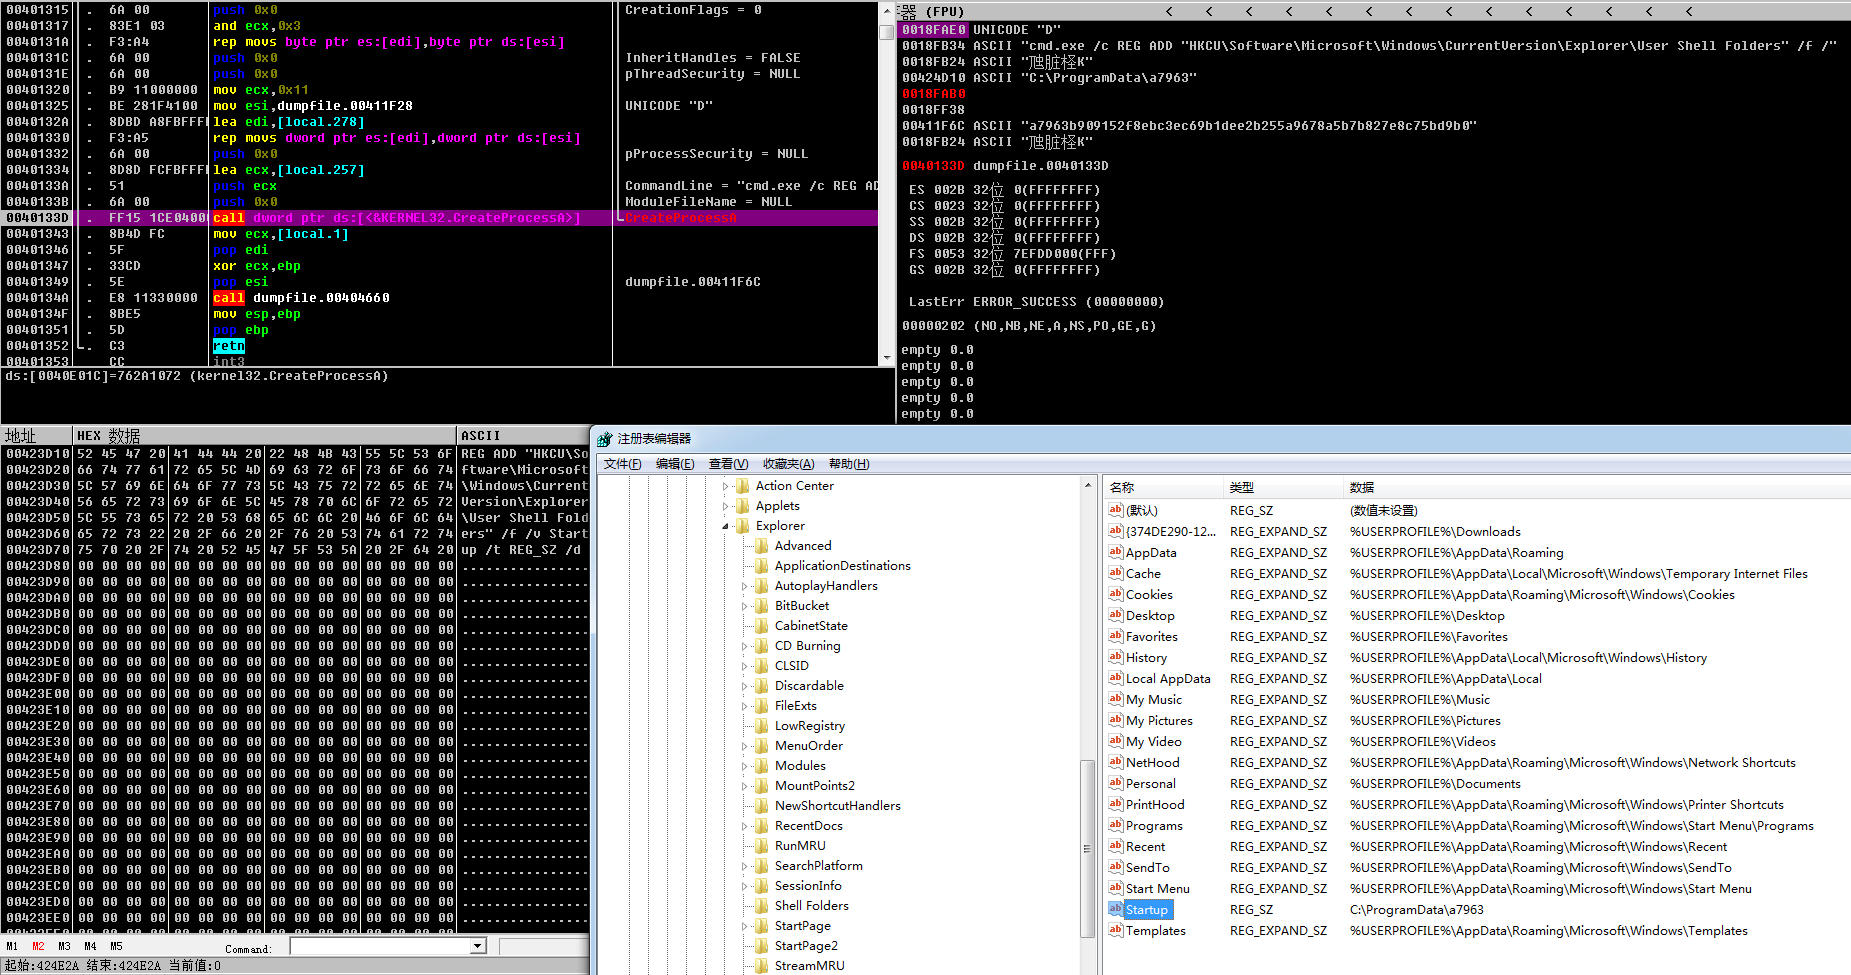Click the string icon beside the SendTo value
1851x975 pixels.
coord(1116,867)
